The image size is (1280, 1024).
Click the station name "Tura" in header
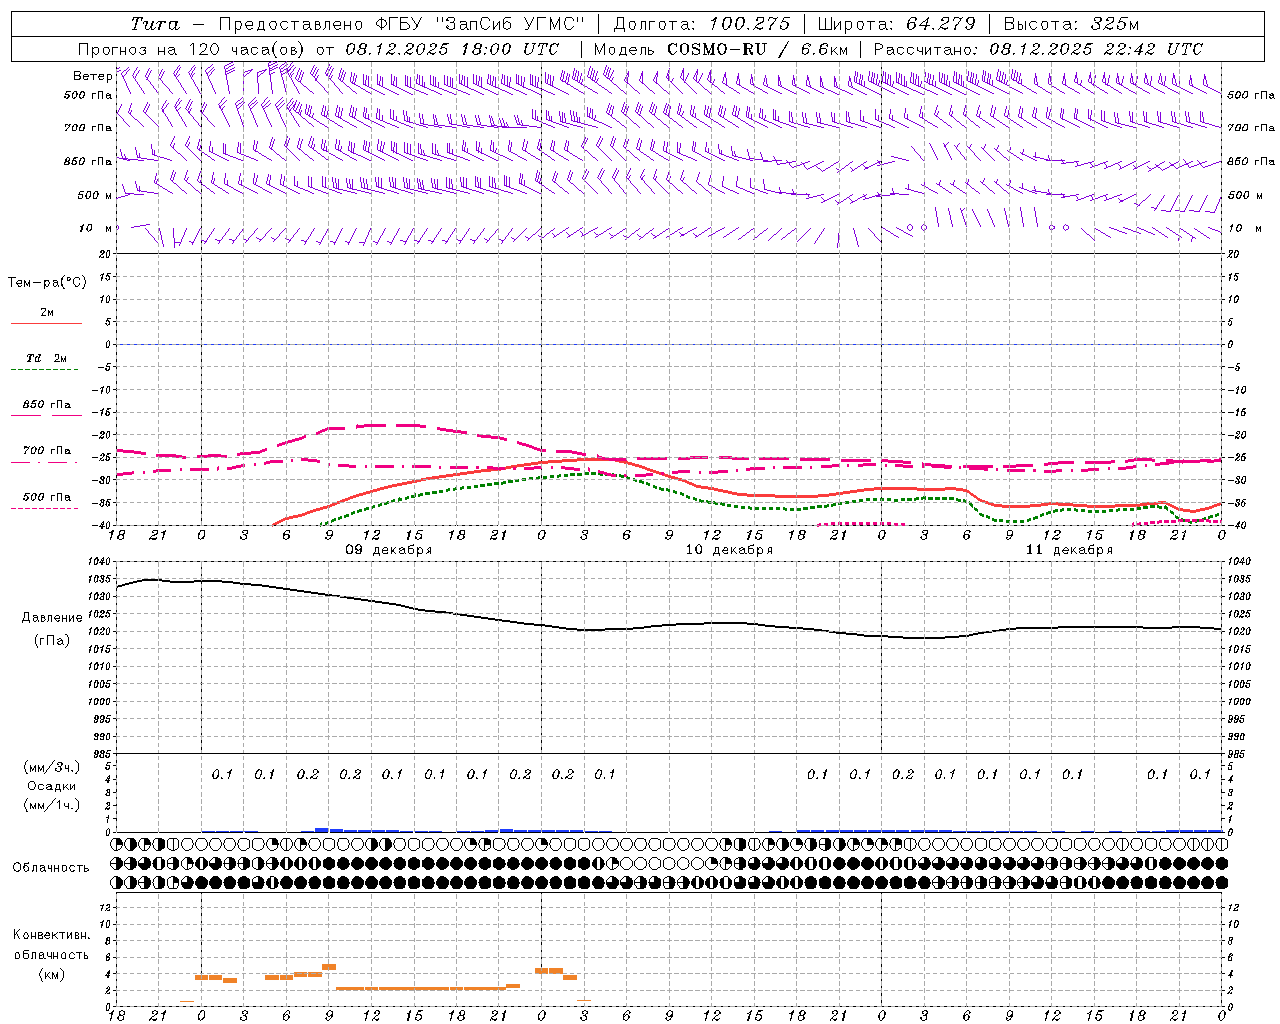click(155, 24)
